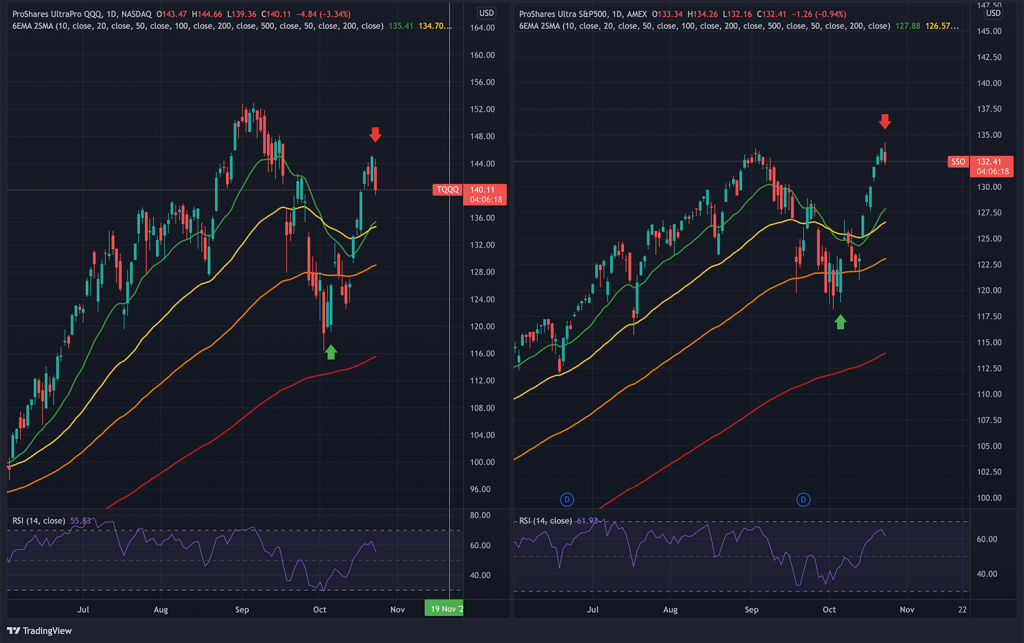The height and width of the screenshot is (643, 1024).
Task: Click Sep label on SSO time axis
Action: [752, 610]
